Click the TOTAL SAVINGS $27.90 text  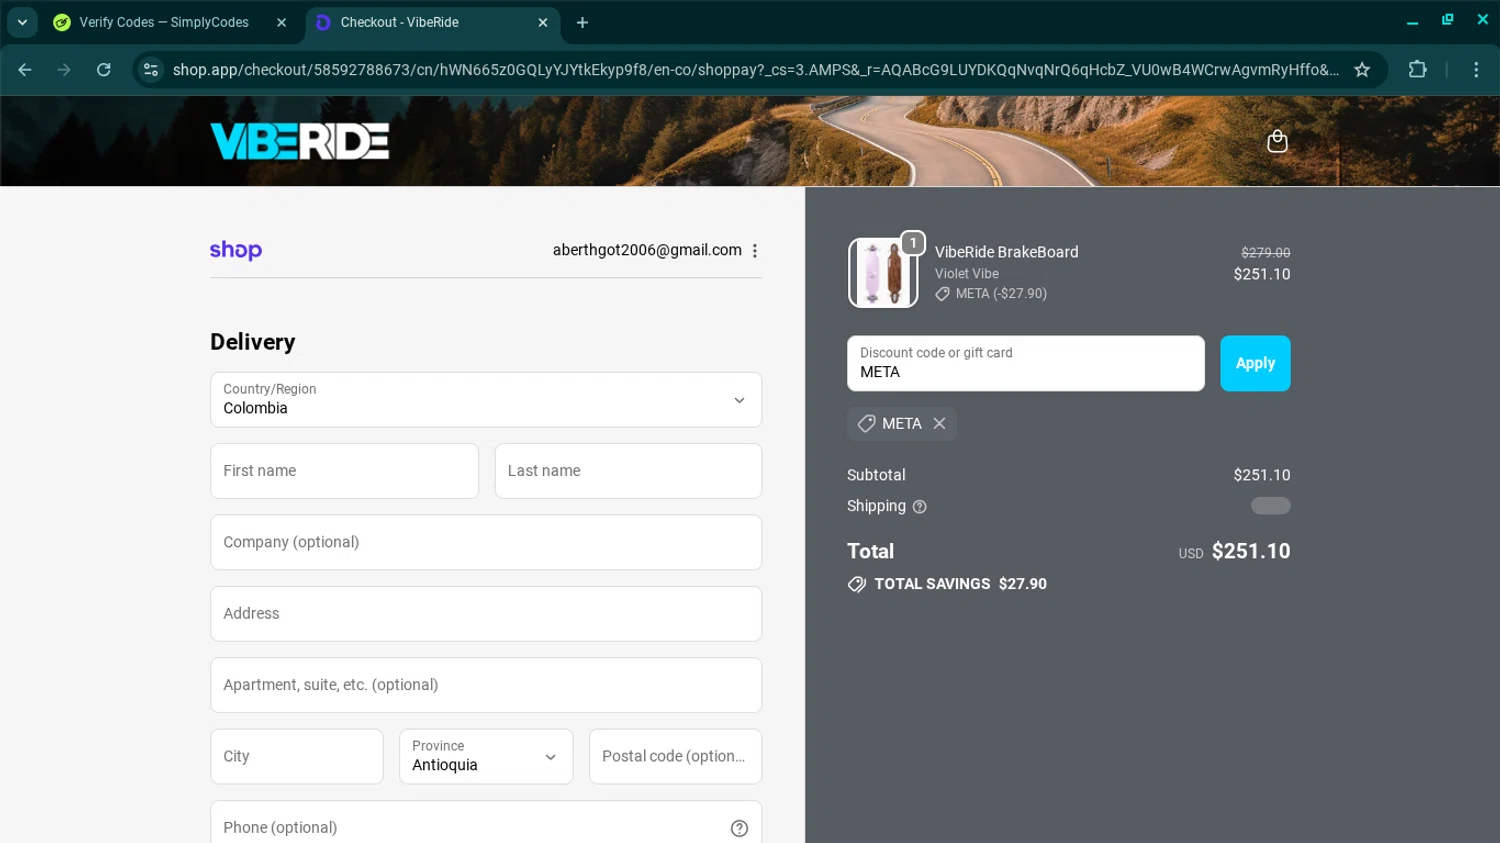(960, 584)
